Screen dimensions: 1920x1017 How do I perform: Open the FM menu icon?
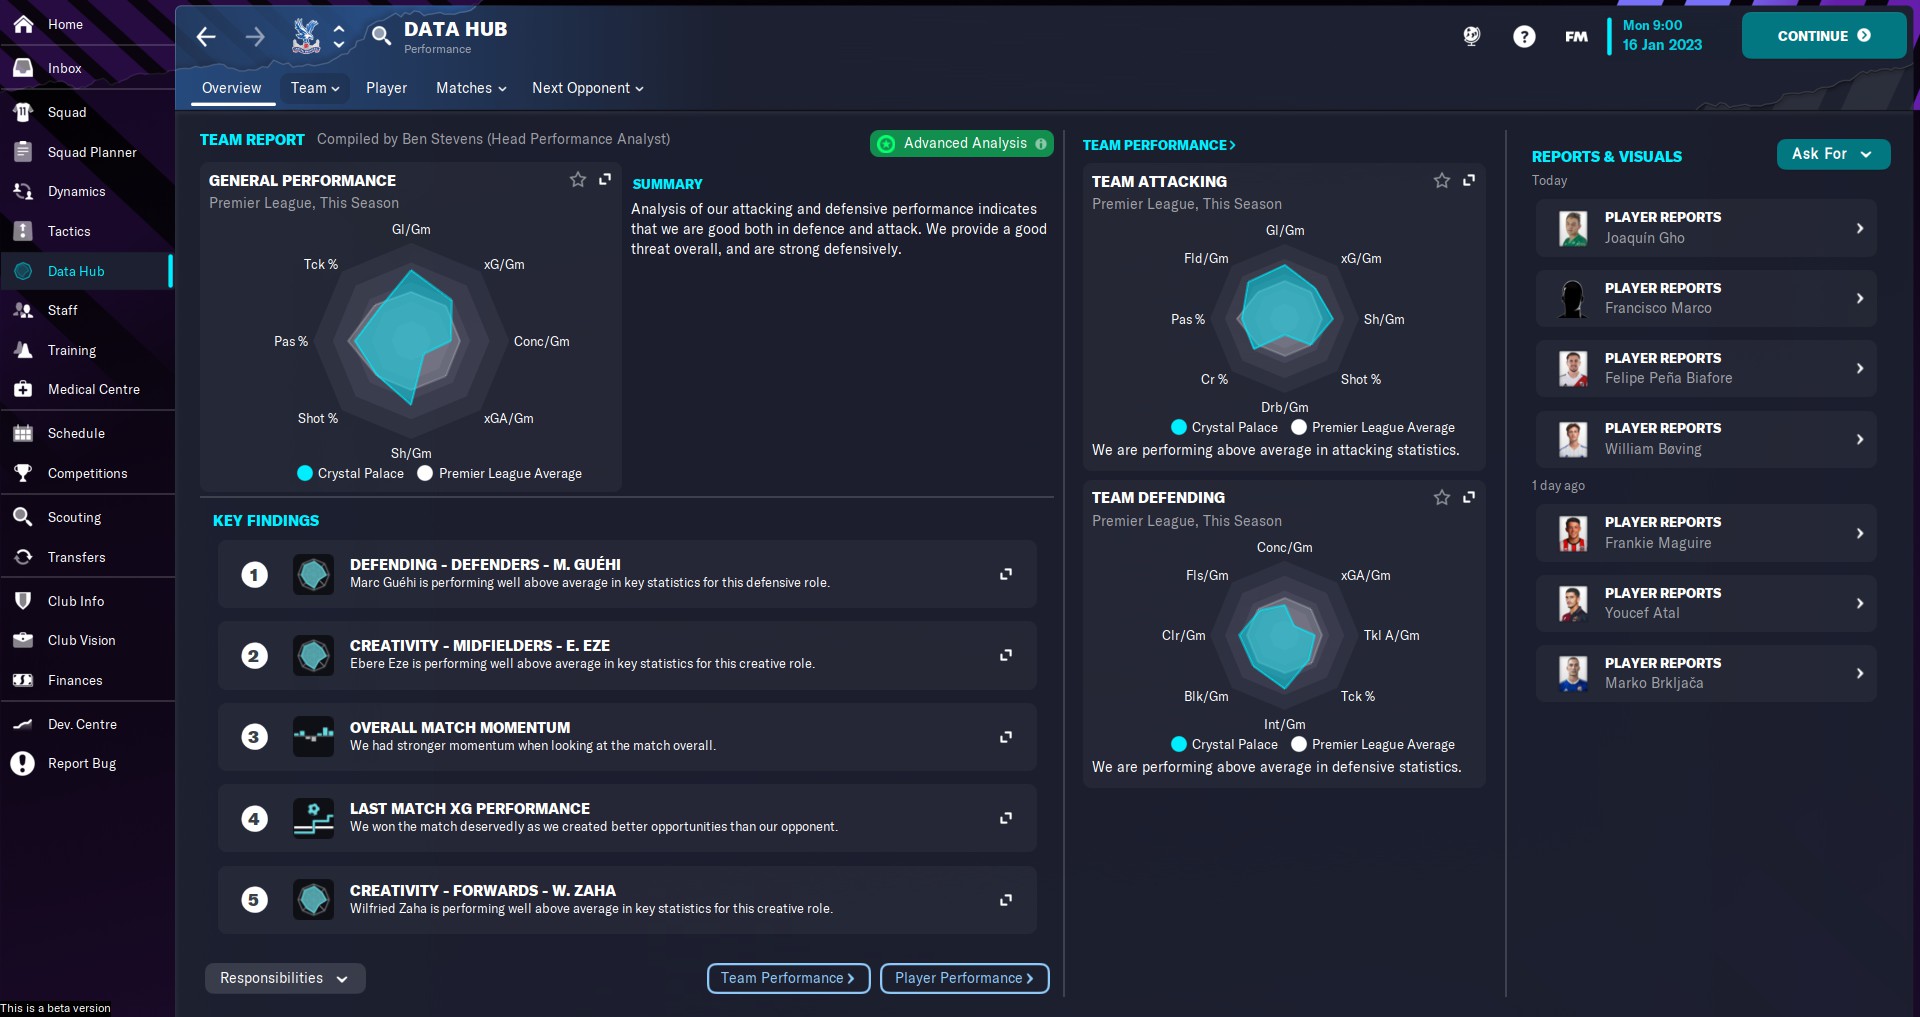(x=1576, y=37)
